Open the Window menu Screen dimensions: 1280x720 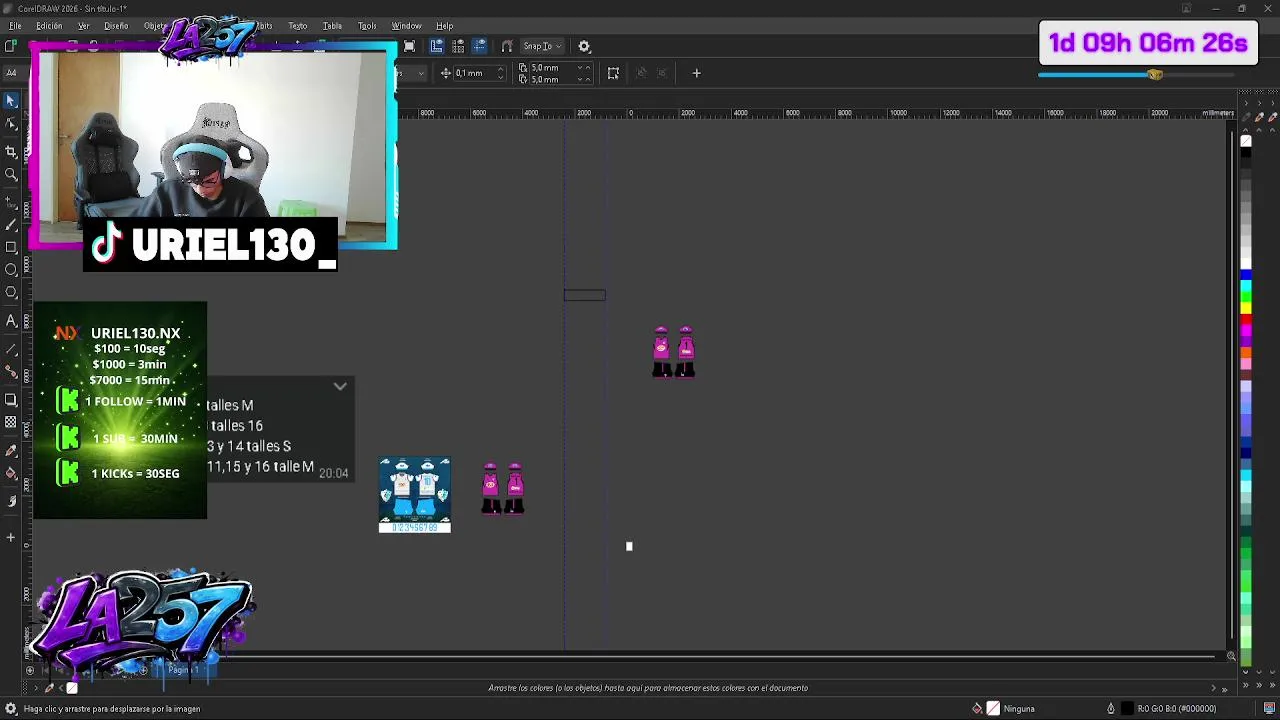(406, 26)
